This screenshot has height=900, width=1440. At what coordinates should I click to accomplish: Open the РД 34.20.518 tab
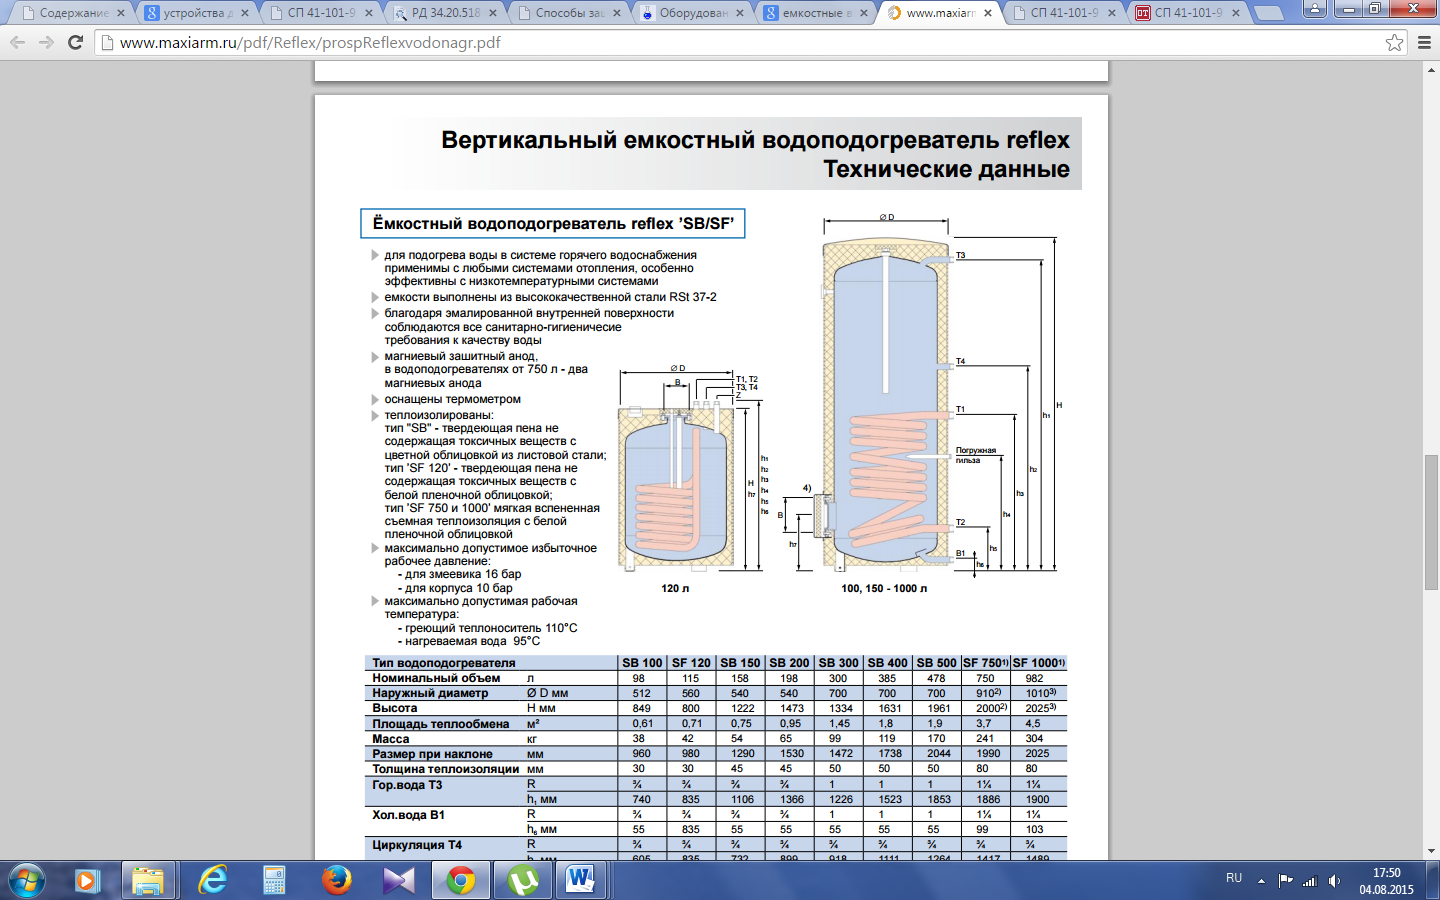click(x=446, y=13)
